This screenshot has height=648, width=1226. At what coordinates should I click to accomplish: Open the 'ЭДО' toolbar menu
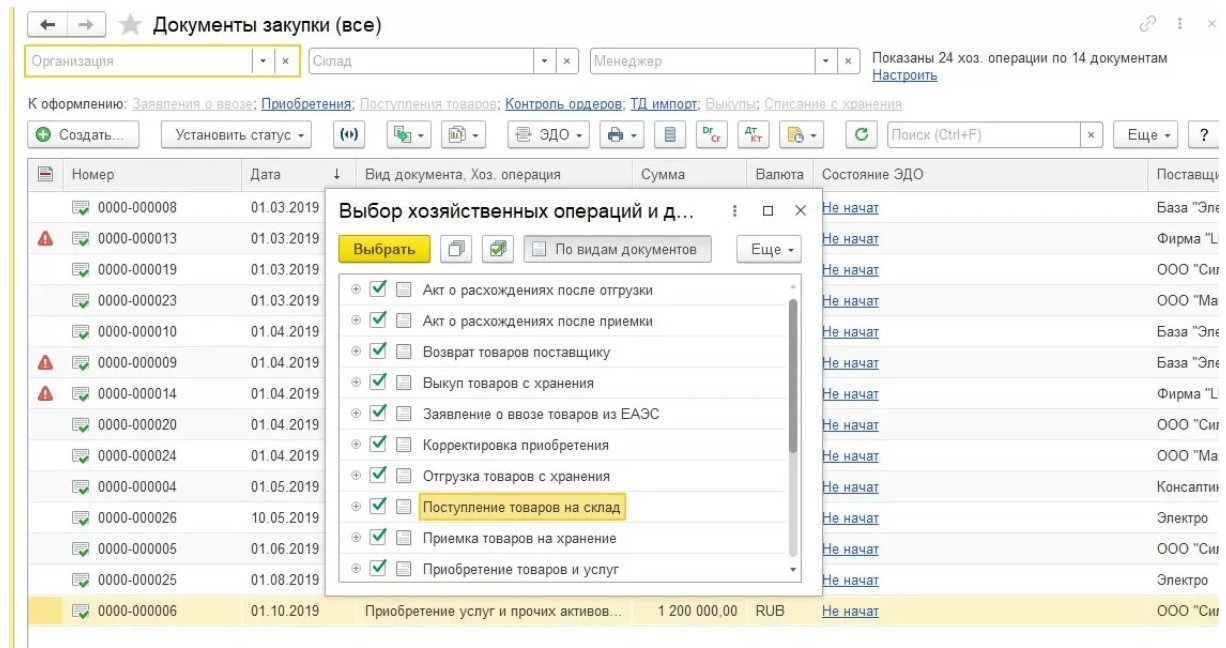pos(548,135)
